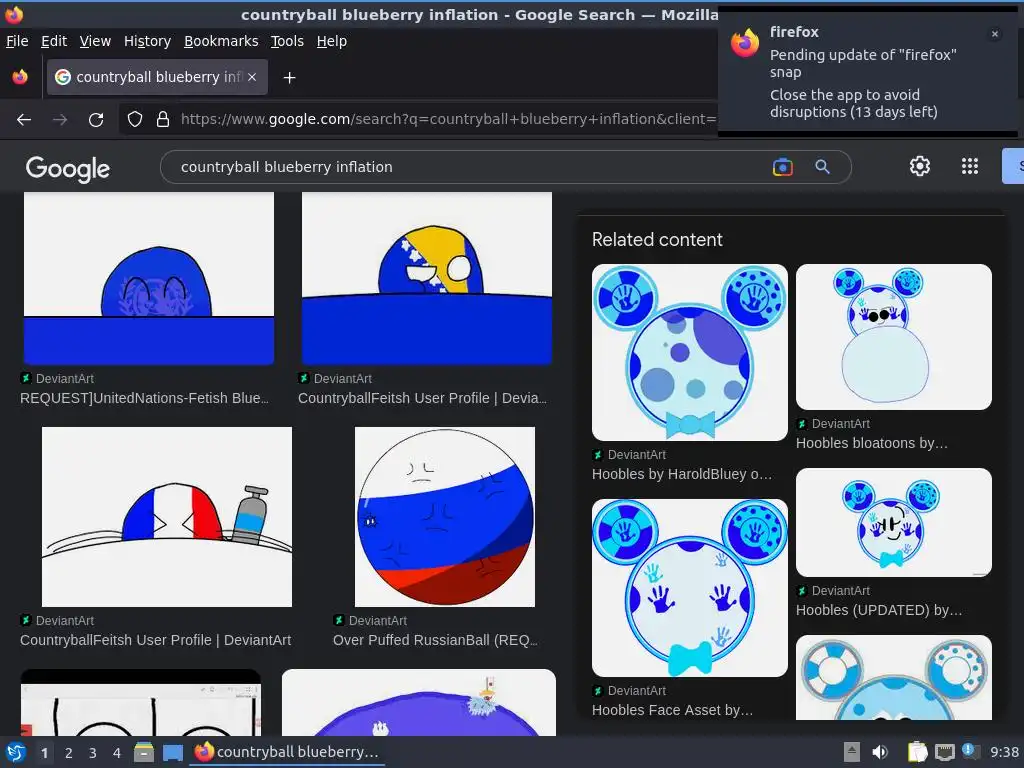The image size is (1024, 768).
Task: Open CountryballFeitsh User Profile | DeviantArt link
Action: [155, 640]
